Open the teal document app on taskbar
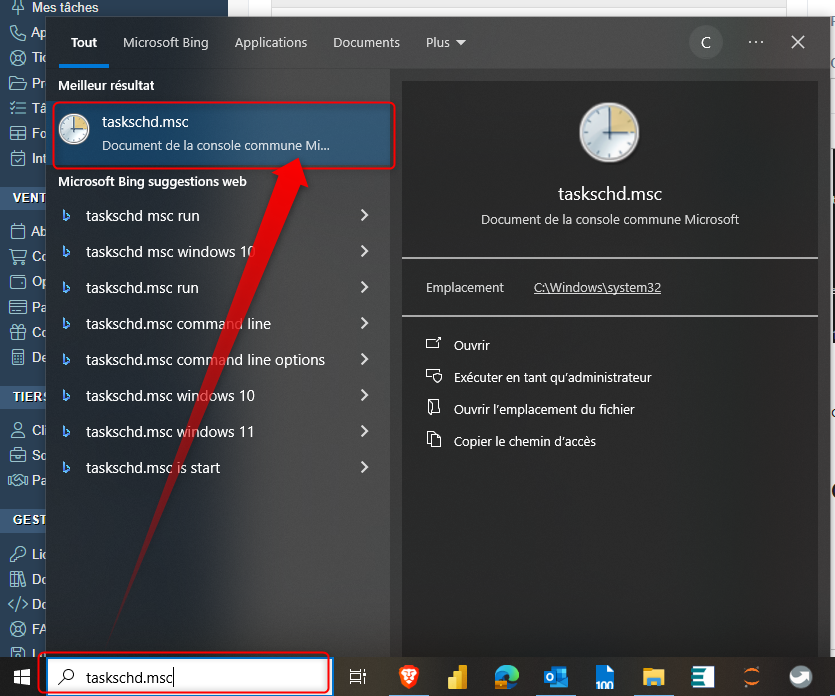This screenshot has width=835, height=696. [702, 677]
